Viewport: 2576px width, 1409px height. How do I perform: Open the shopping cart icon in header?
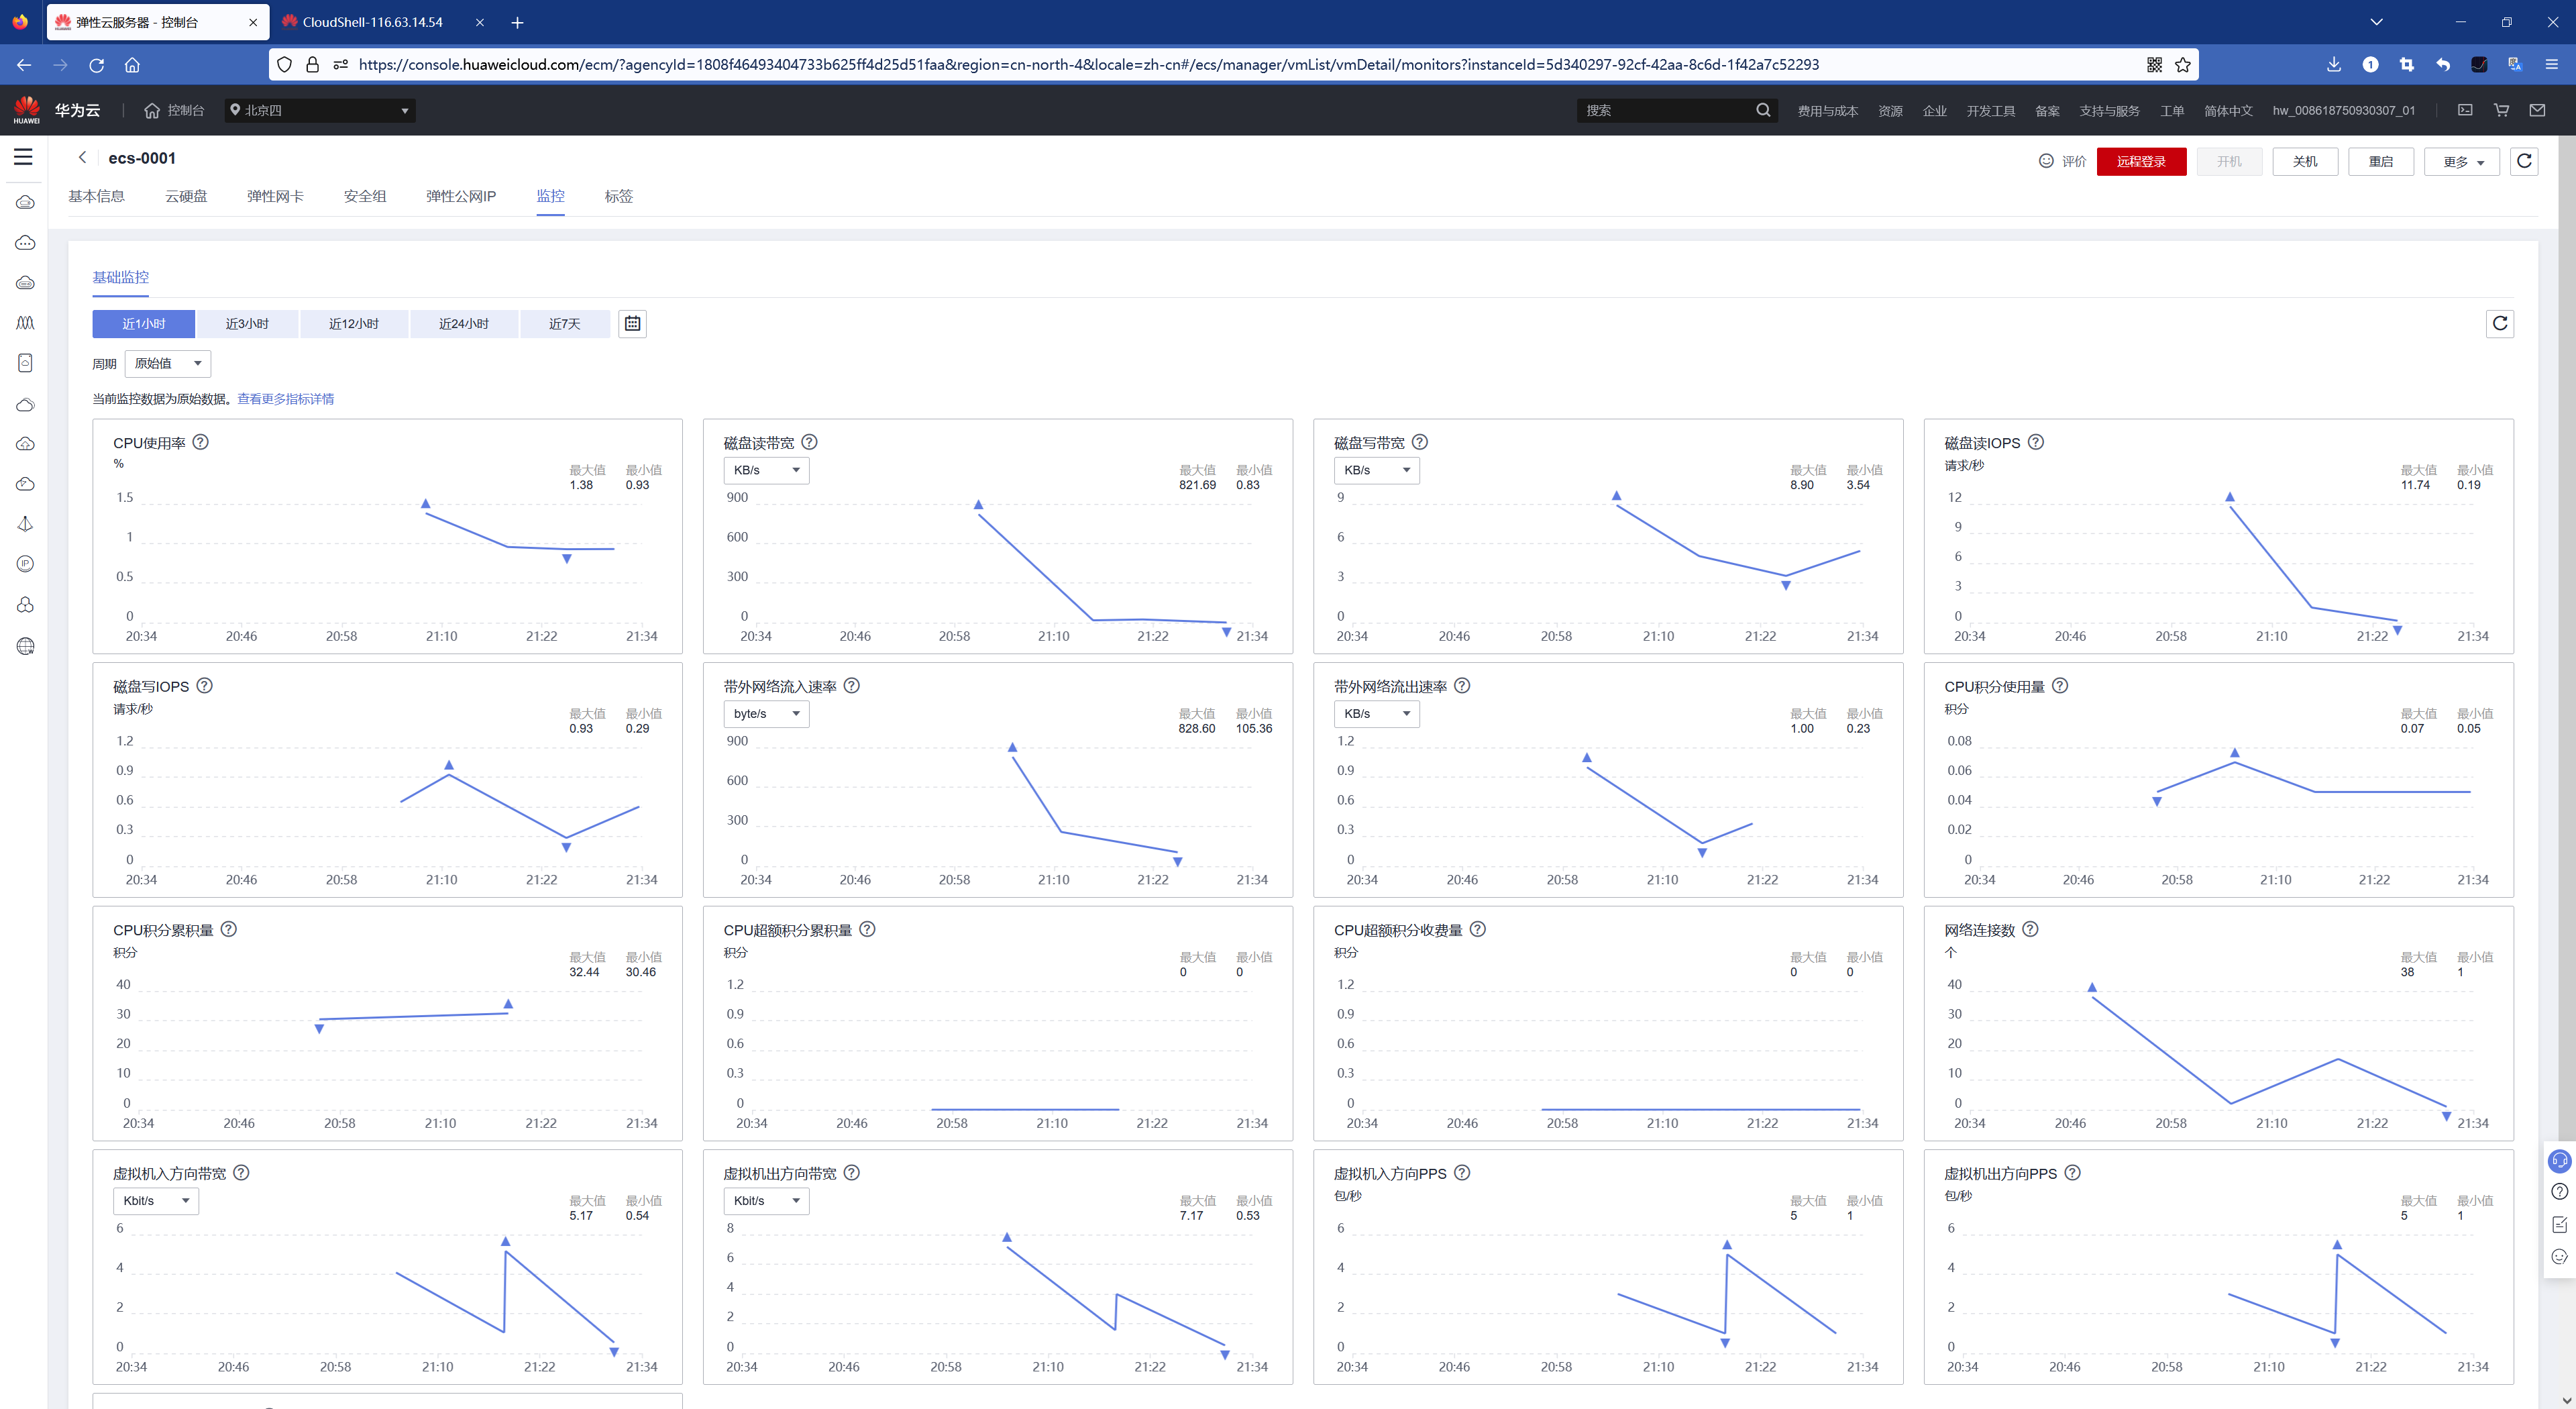[2501, 110]
